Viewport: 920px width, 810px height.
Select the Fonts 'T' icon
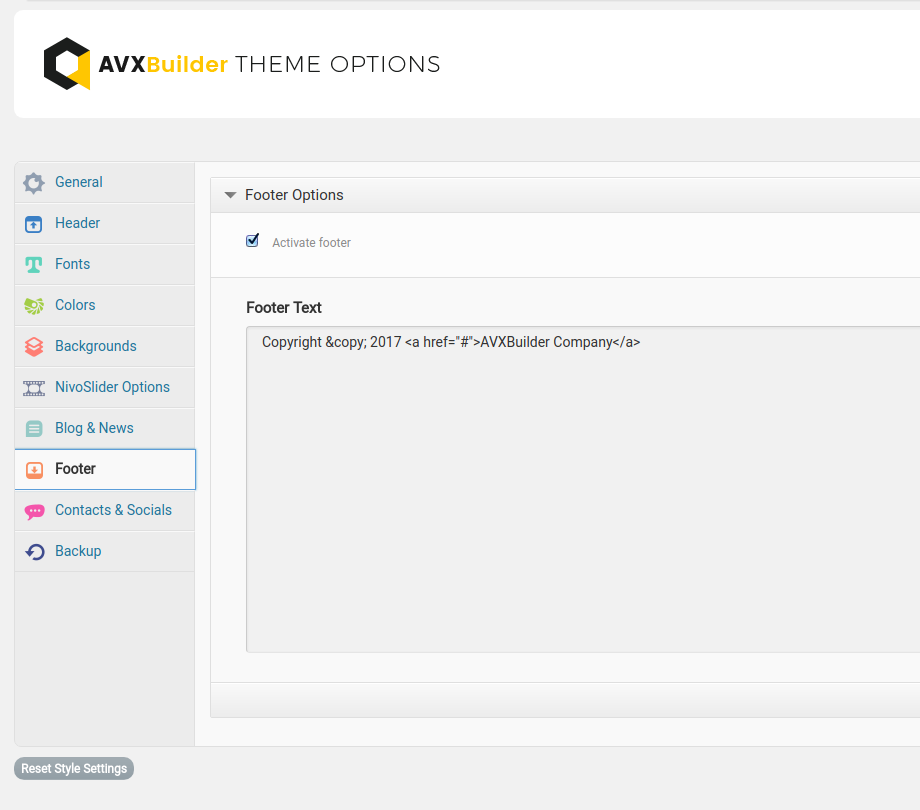(x=34, y=264)
